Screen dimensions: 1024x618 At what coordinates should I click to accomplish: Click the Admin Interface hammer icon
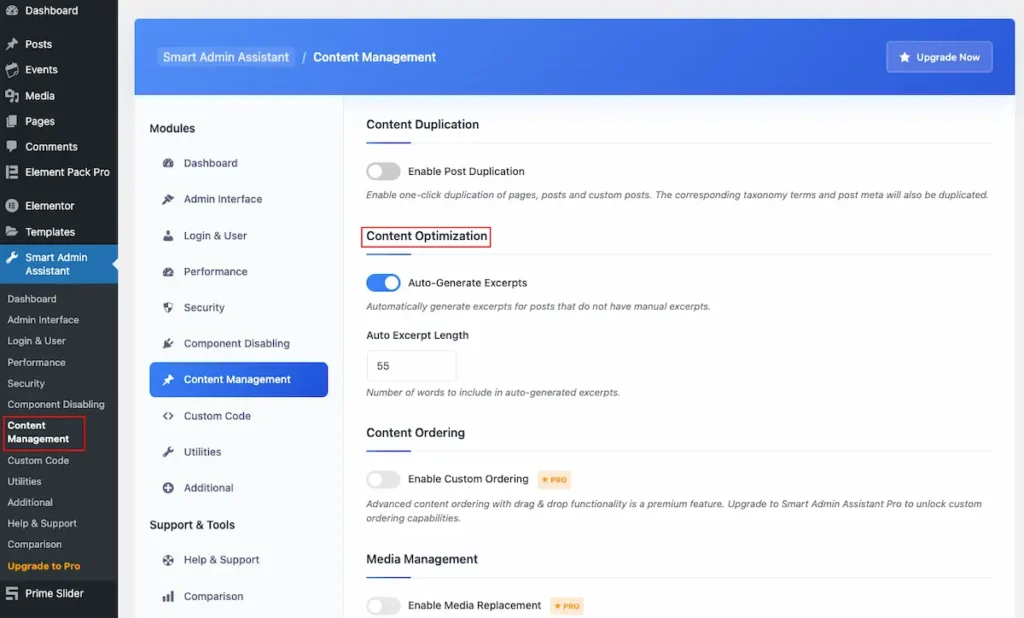[168, 199]
